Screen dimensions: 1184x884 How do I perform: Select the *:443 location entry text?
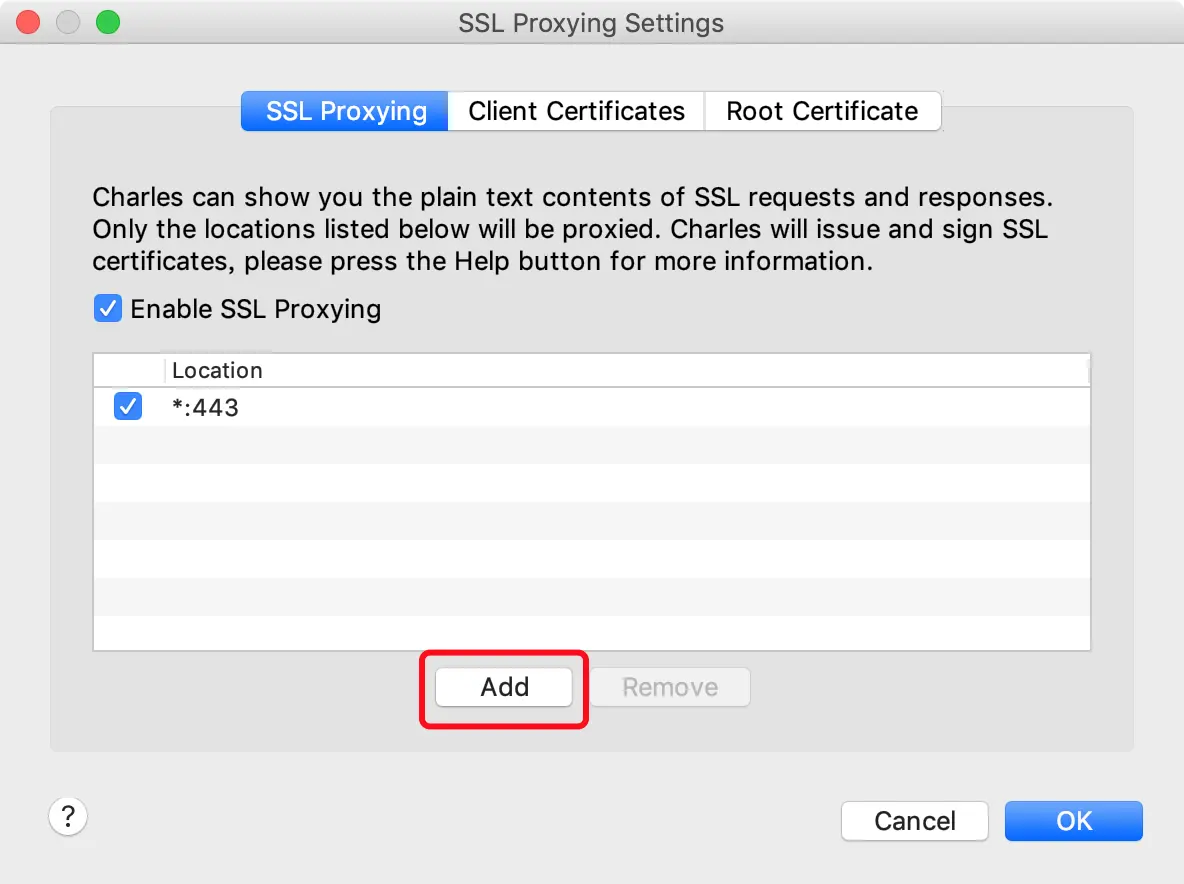coord(205,407)
